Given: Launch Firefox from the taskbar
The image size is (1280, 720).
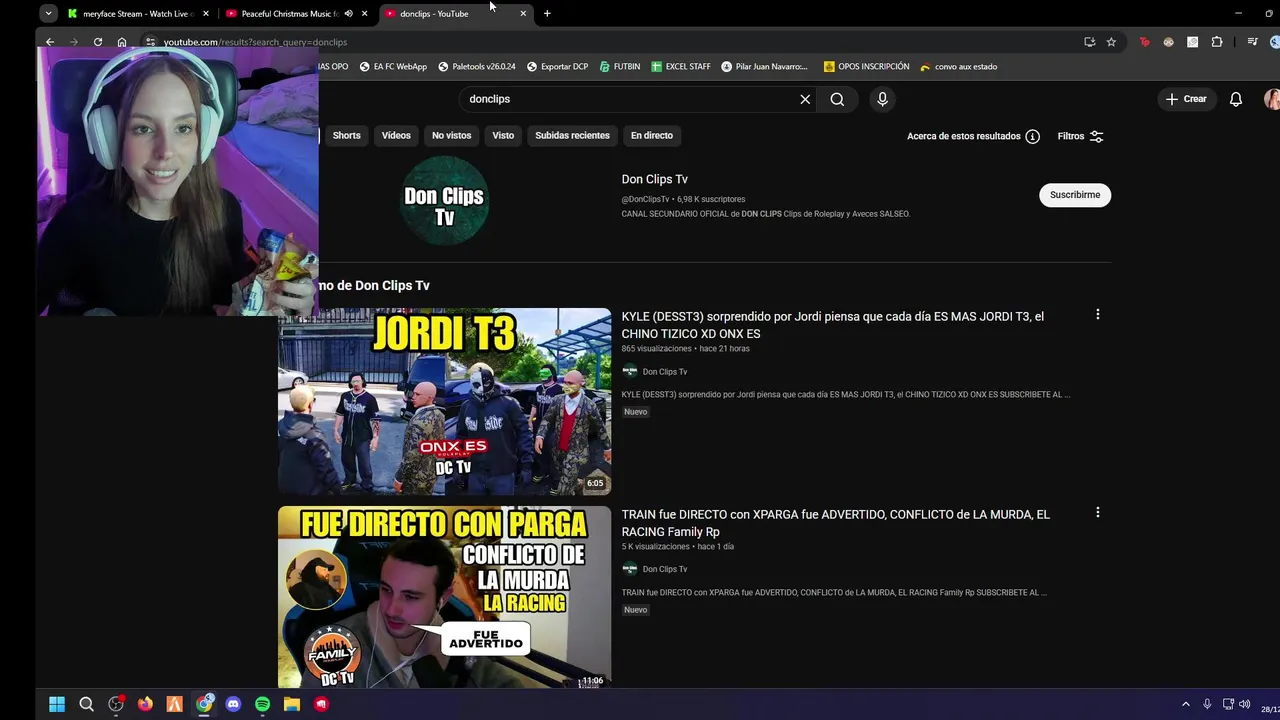Looking at the screenshot, I should [145, 704].
